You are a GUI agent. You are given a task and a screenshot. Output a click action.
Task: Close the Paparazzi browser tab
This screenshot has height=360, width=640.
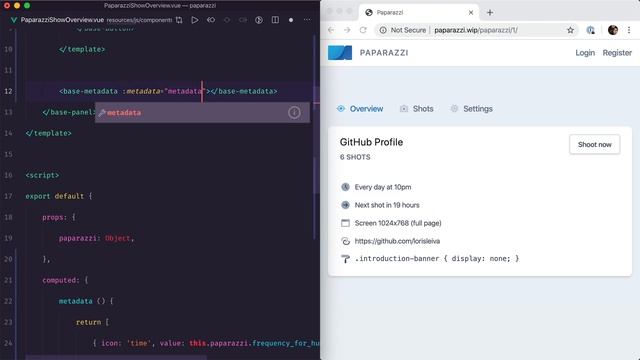pyautogui.click(x=471, y=13)
